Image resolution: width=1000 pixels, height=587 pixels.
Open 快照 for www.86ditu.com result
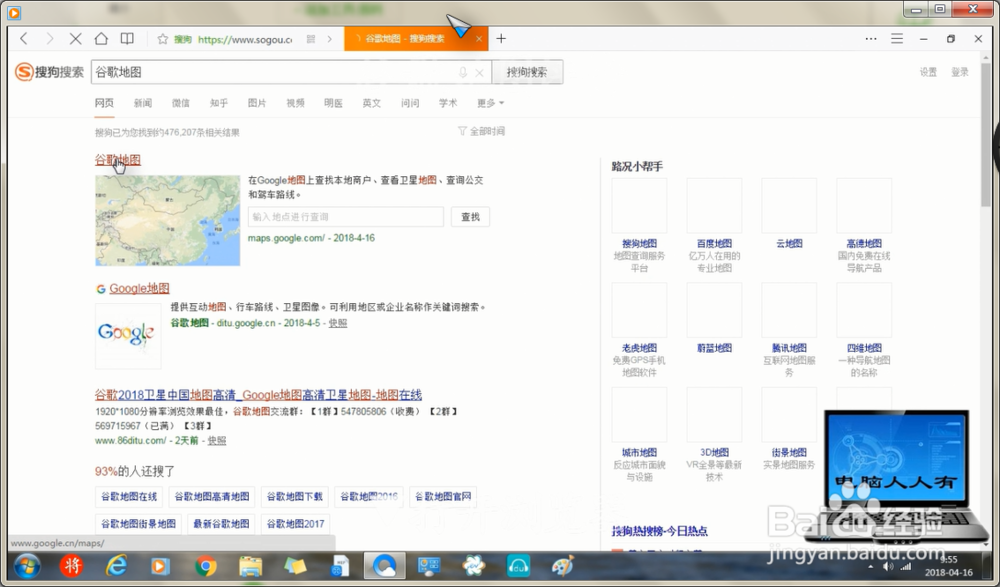[x=217, y=440]
